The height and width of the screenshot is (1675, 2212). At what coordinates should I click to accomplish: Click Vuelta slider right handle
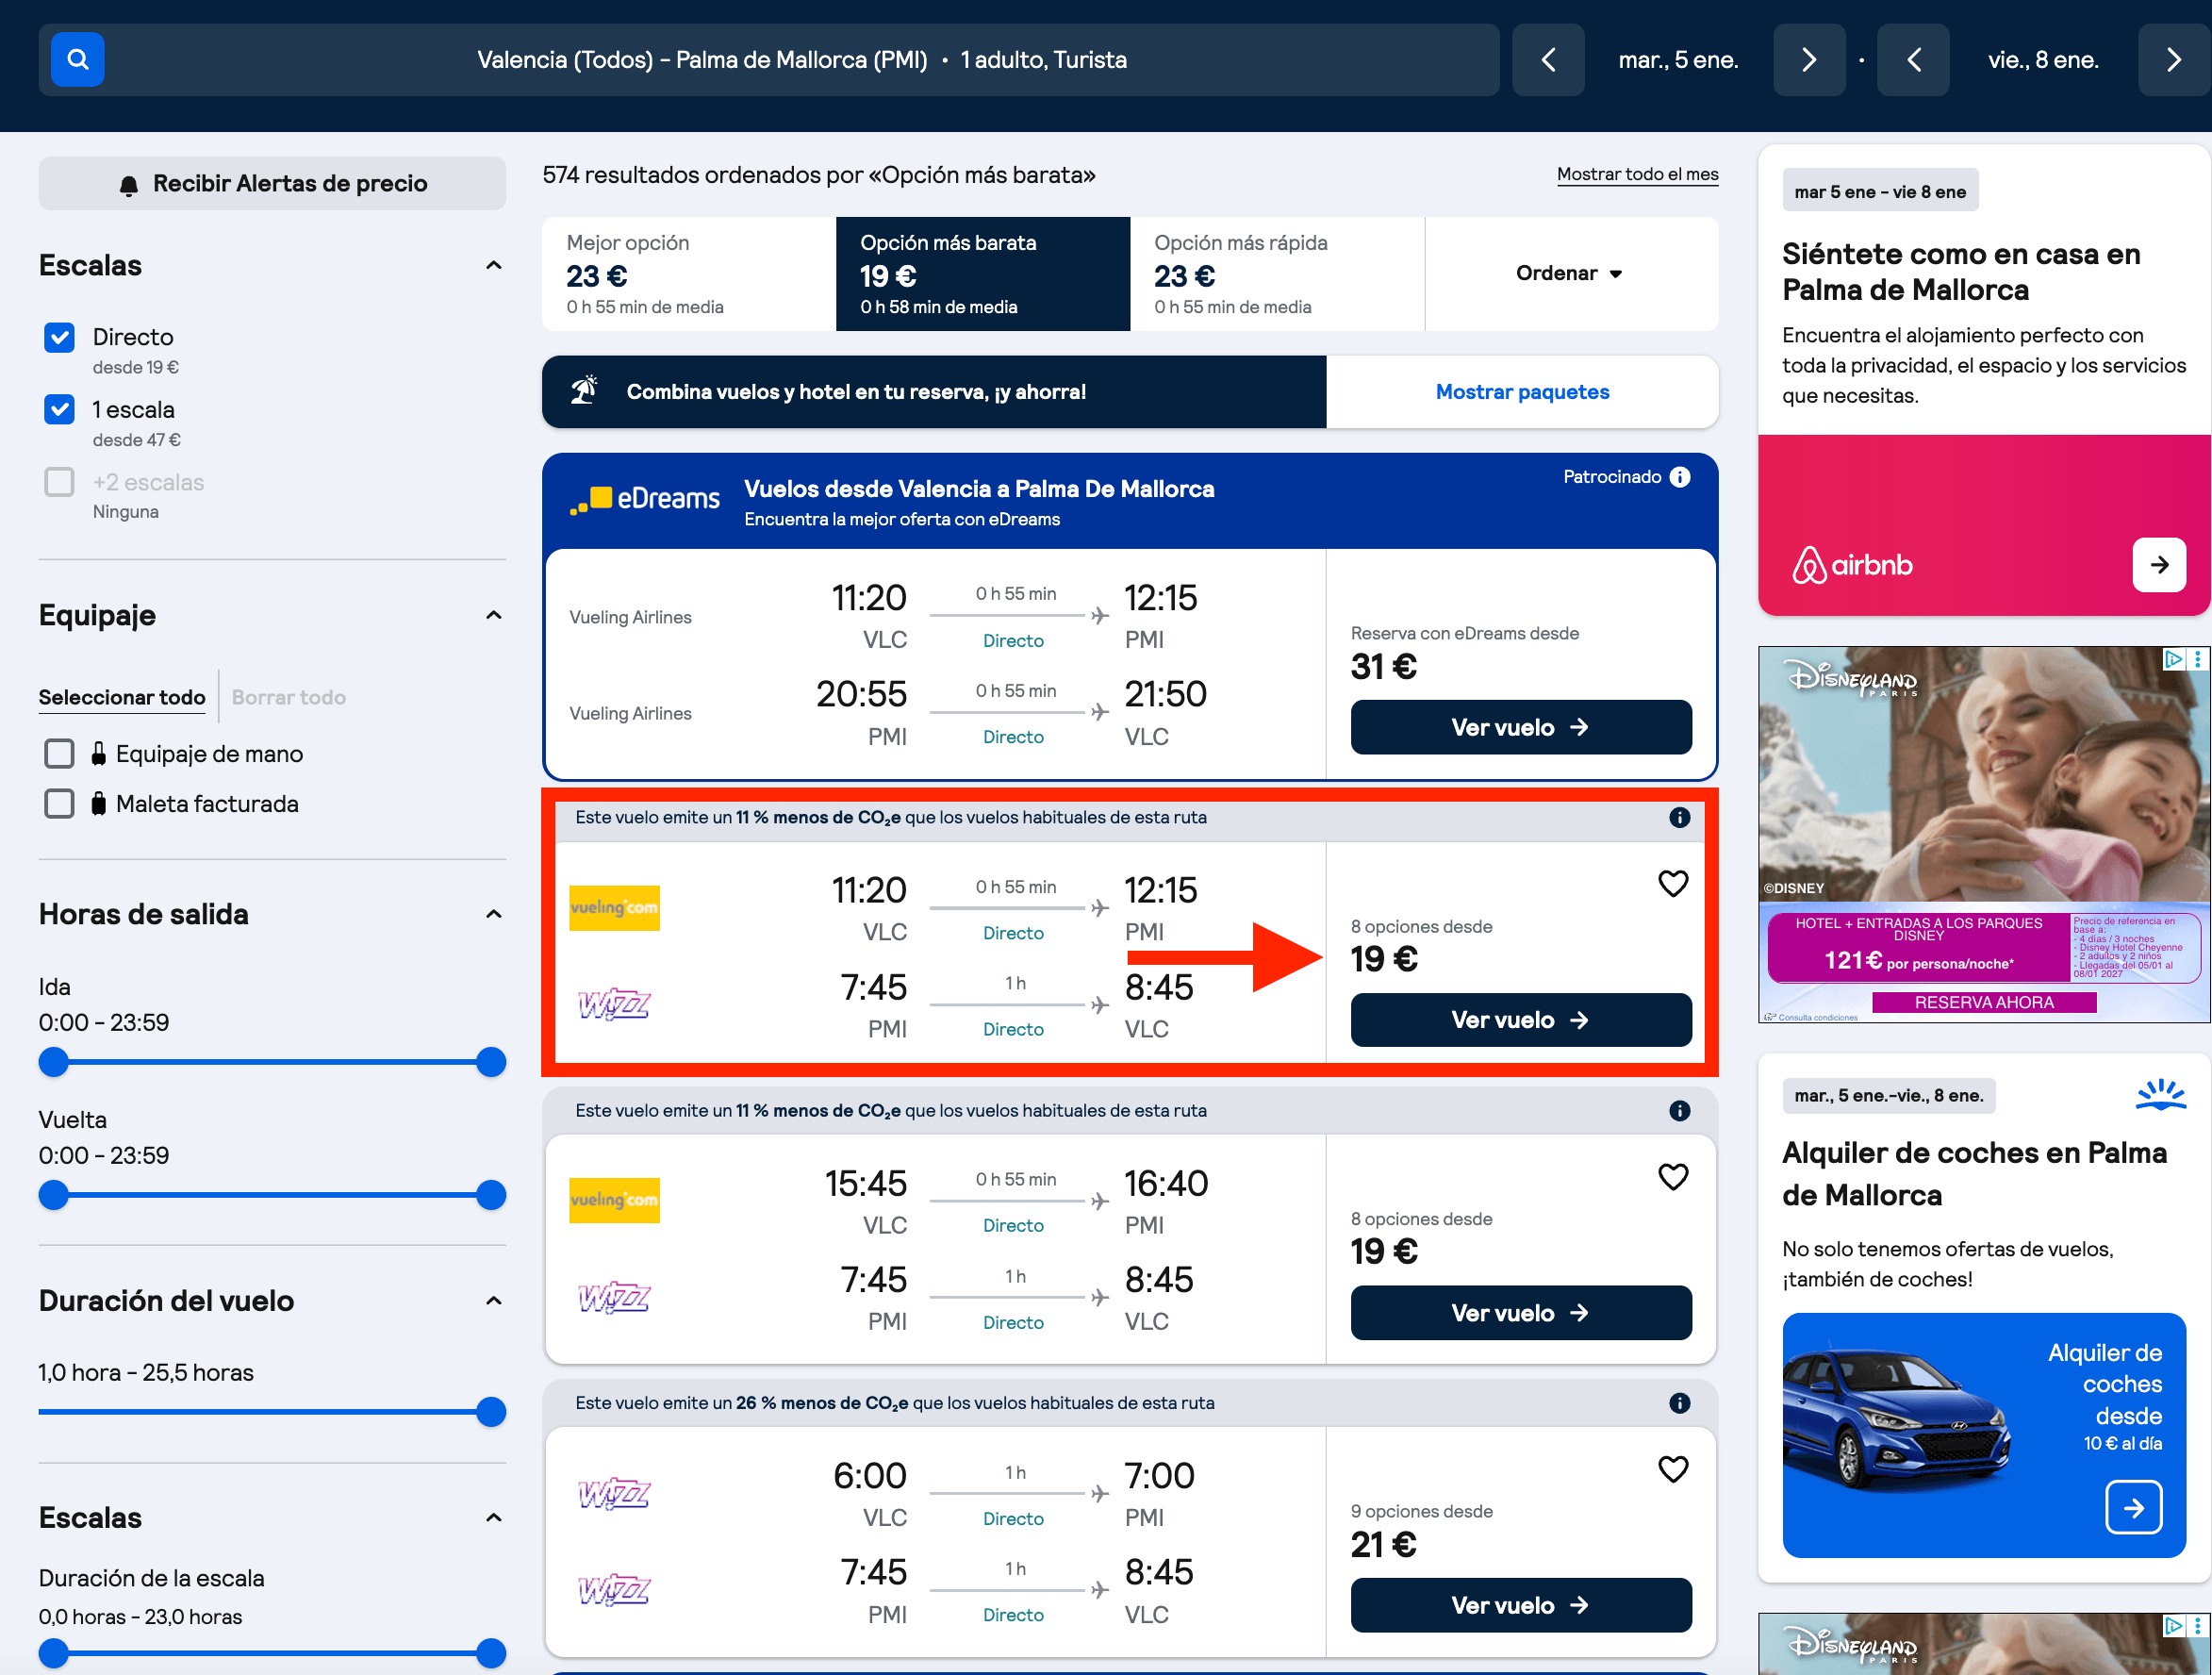491,1195
